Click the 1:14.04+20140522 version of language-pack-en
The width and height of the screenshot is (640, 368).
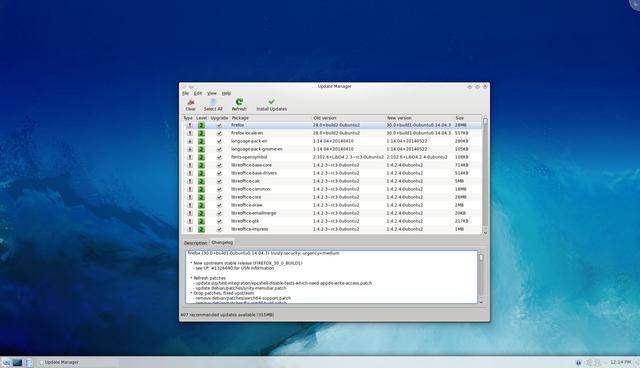pos(407,141)
